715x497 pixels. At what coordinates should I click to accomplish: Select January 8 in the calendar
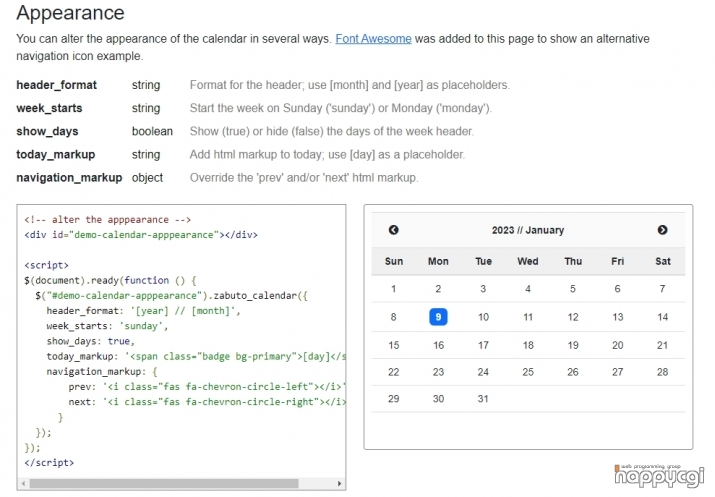[x=394, y=317]
